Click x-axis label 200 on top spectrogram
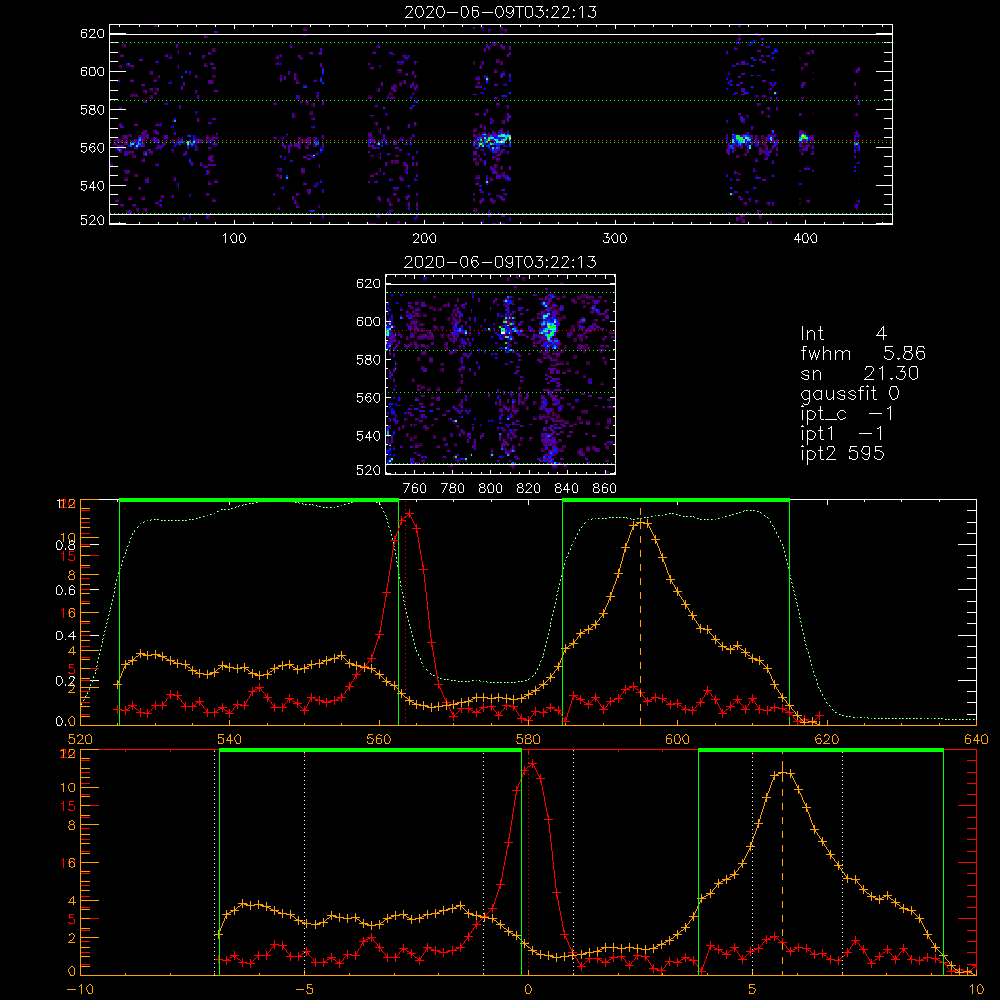1000x1000 pixels. click(424, 239)
